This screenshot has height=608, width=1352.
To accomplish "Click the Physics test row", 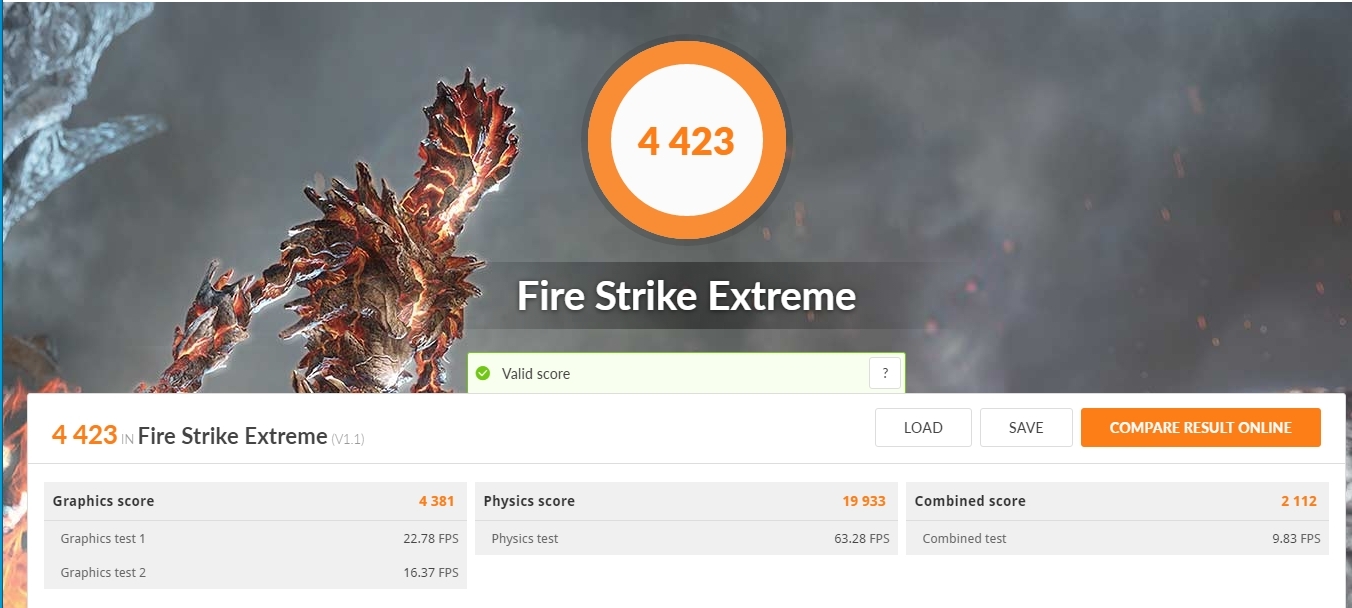I will 686,538.
